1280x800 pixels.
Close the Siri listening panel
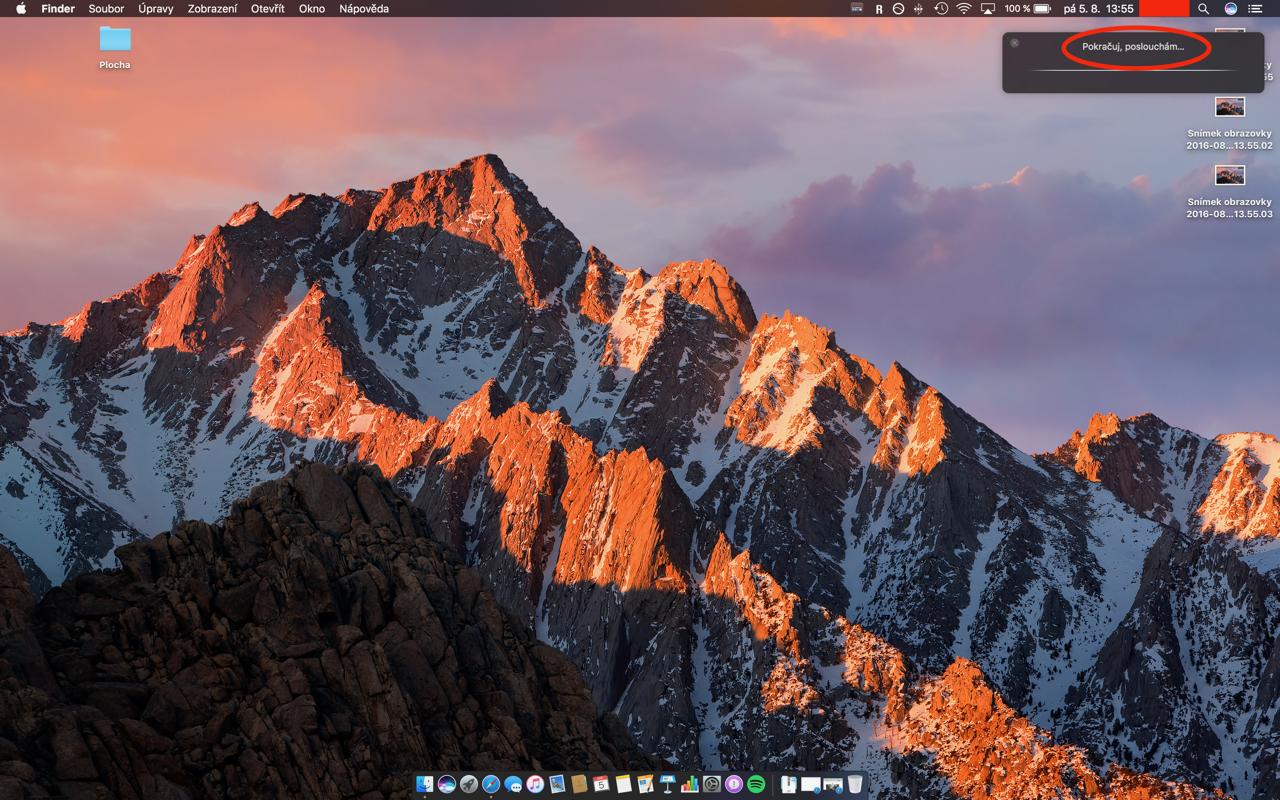pos(1015,43)
